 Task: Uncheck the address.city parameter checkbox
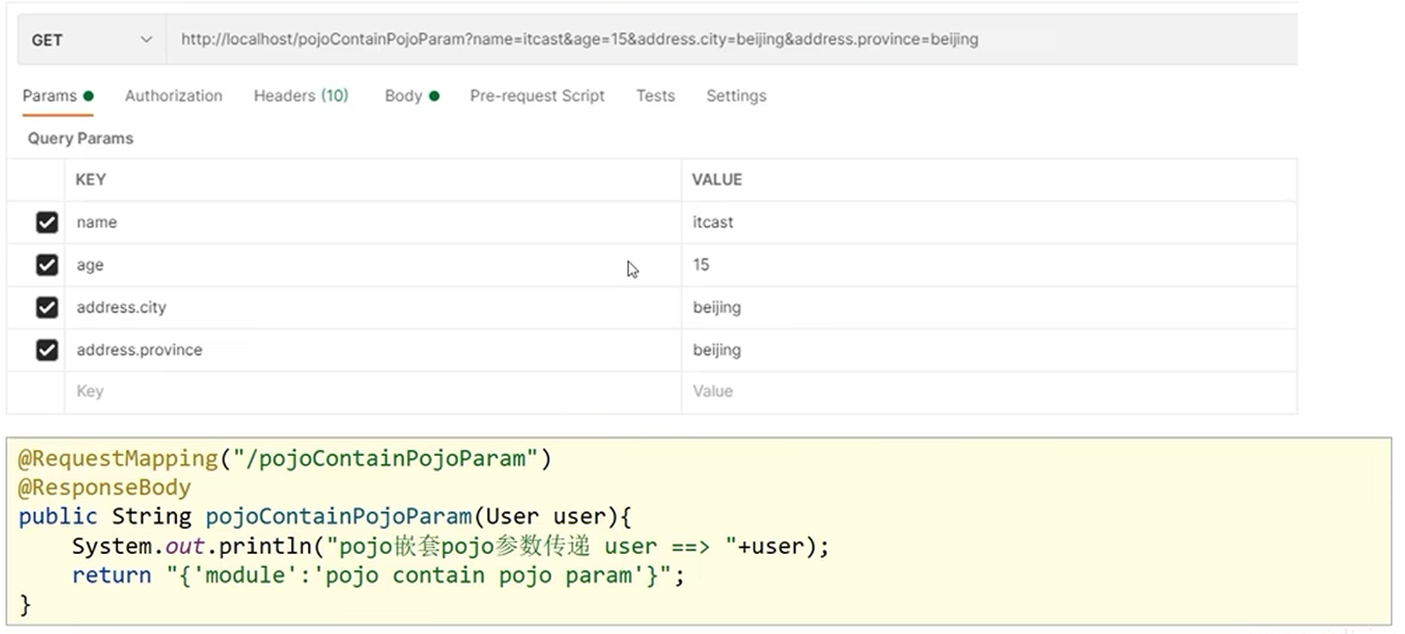(47, 307)
